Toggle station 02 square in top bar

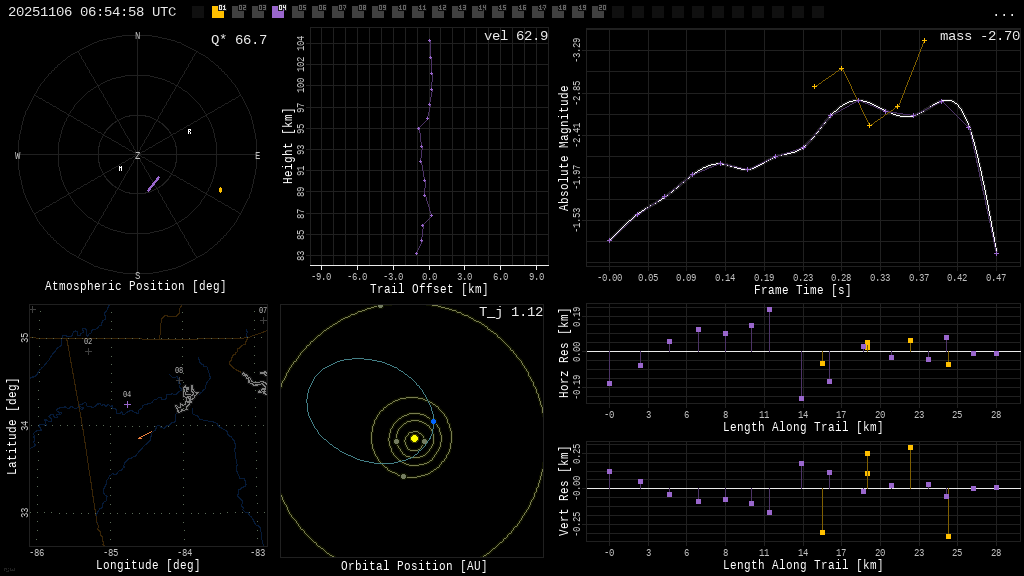click(x=238, y=12)
